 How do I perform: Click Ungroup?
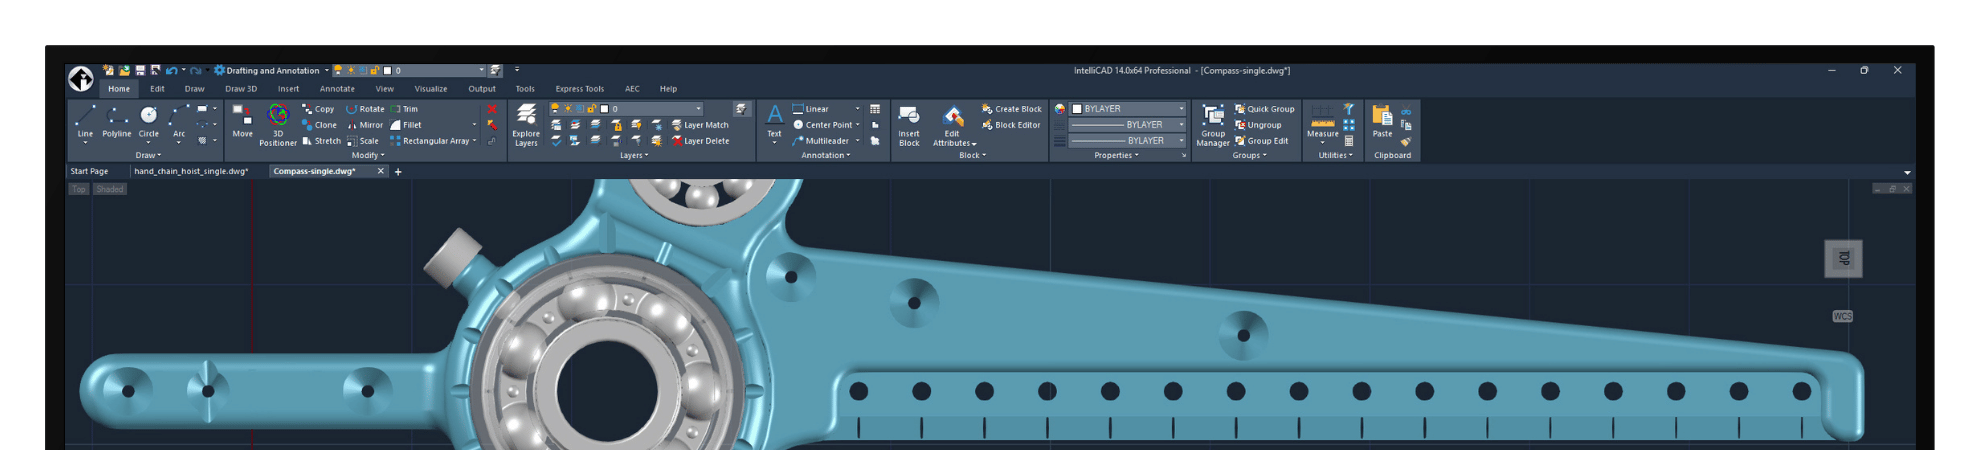1258,125
